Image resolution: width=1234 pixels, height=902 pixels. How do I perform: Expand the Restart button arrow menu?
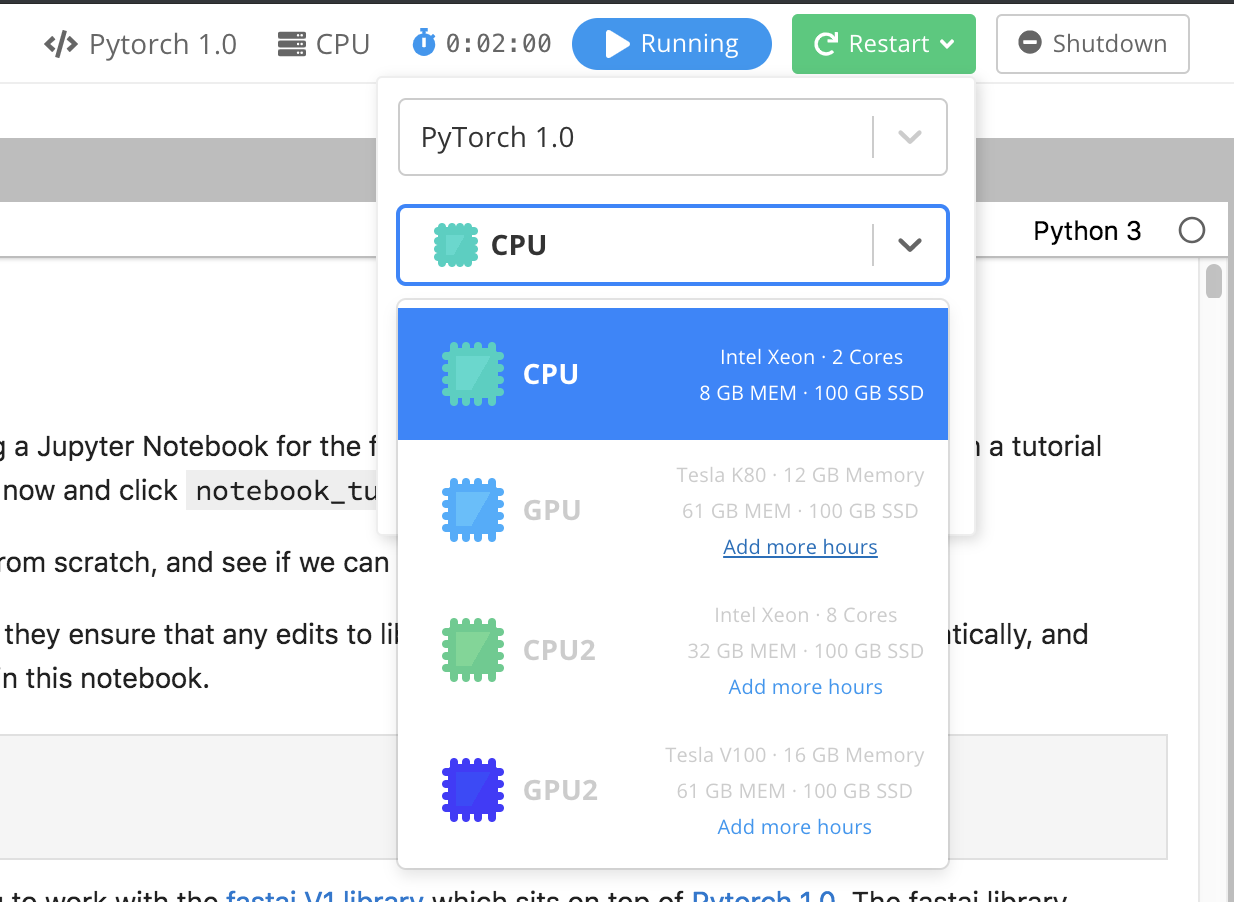[x=948, y=44]
